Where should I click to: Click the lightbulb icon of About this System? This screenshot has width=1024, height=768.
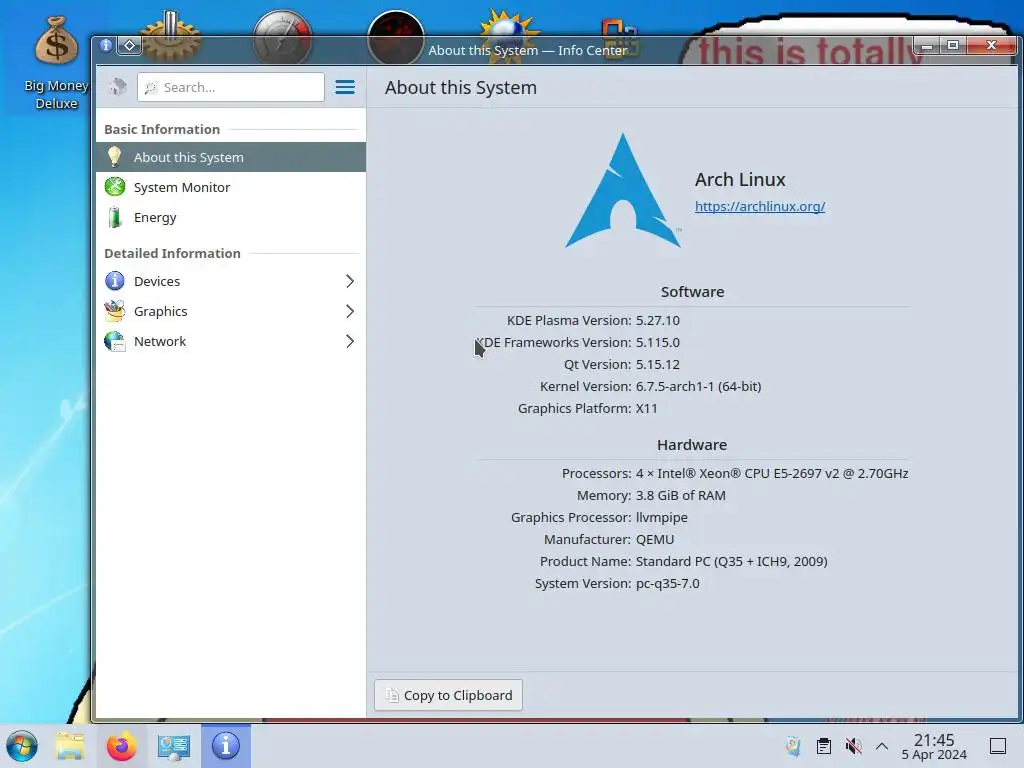coord(114,157)
